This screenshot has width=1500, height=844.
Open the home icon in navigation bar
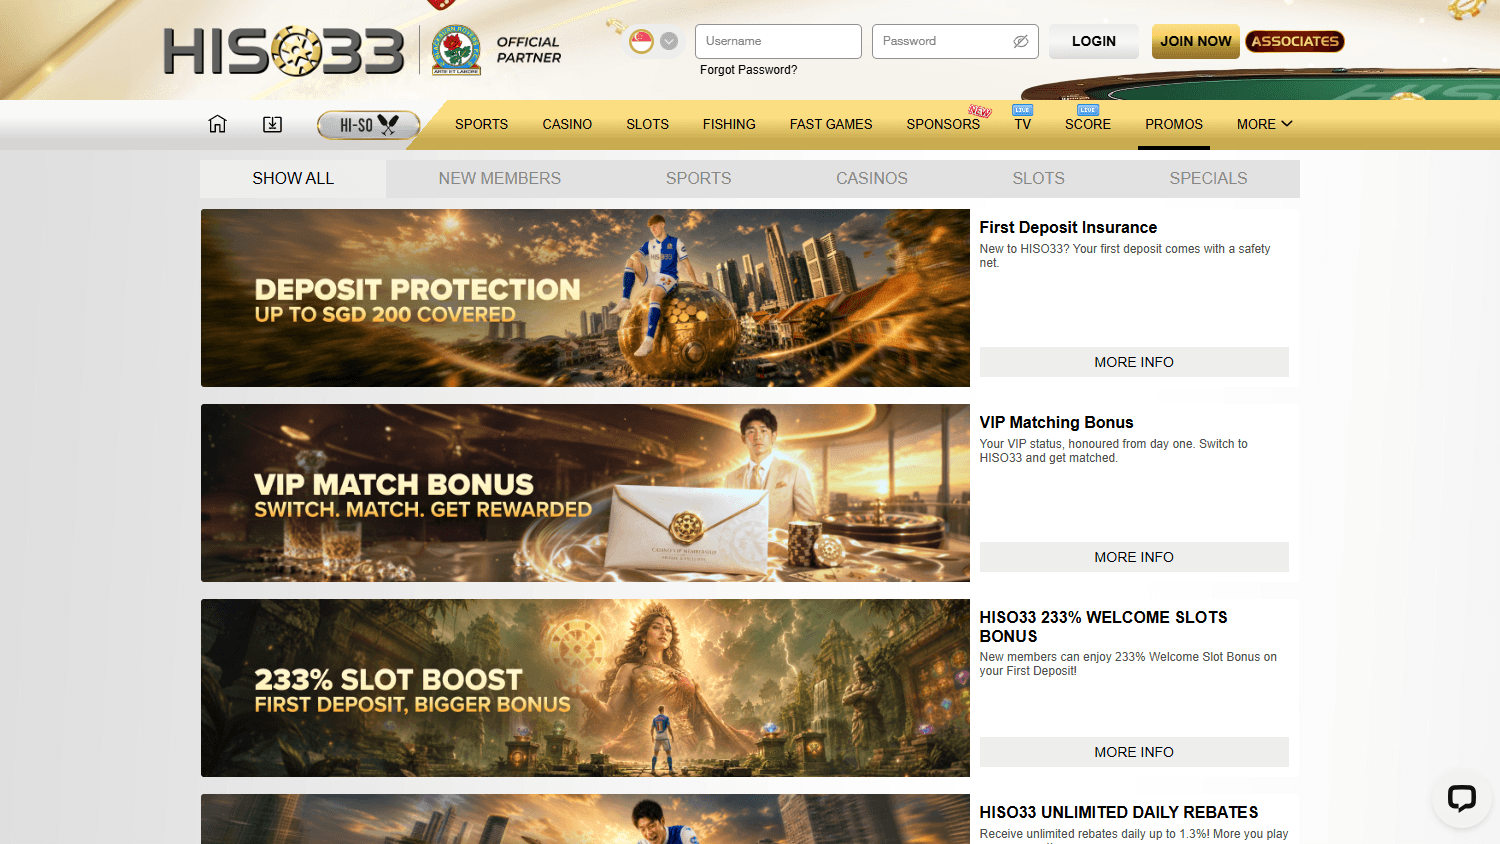point(217,124)
